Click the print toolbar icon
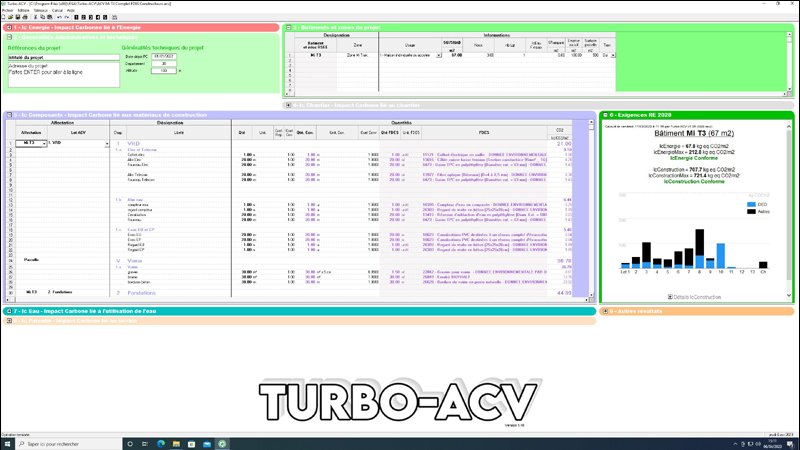800x450 pixels. tap(25, 16)
